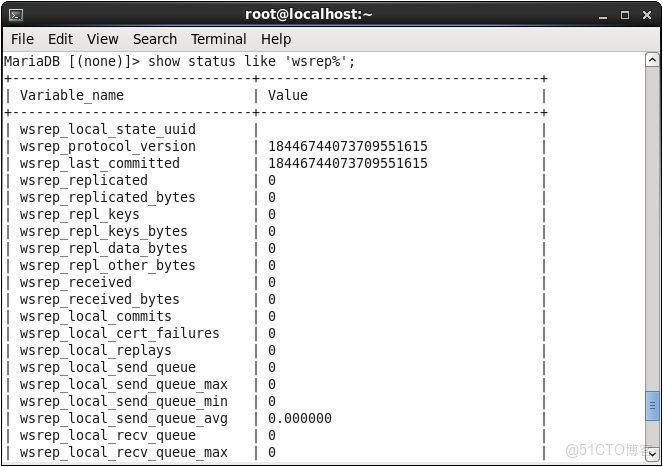
Task: Click the vertical scrollbar thumb
Action: pos(653,406)
